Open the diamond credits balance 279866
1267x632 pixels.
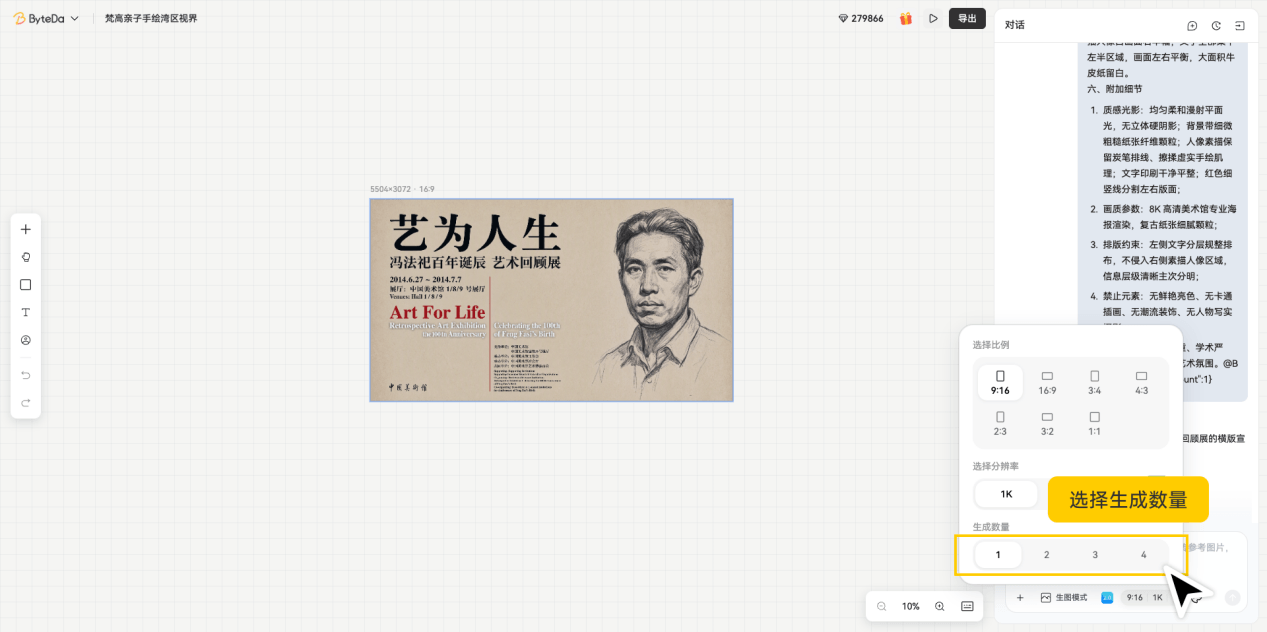pos(861,18)
